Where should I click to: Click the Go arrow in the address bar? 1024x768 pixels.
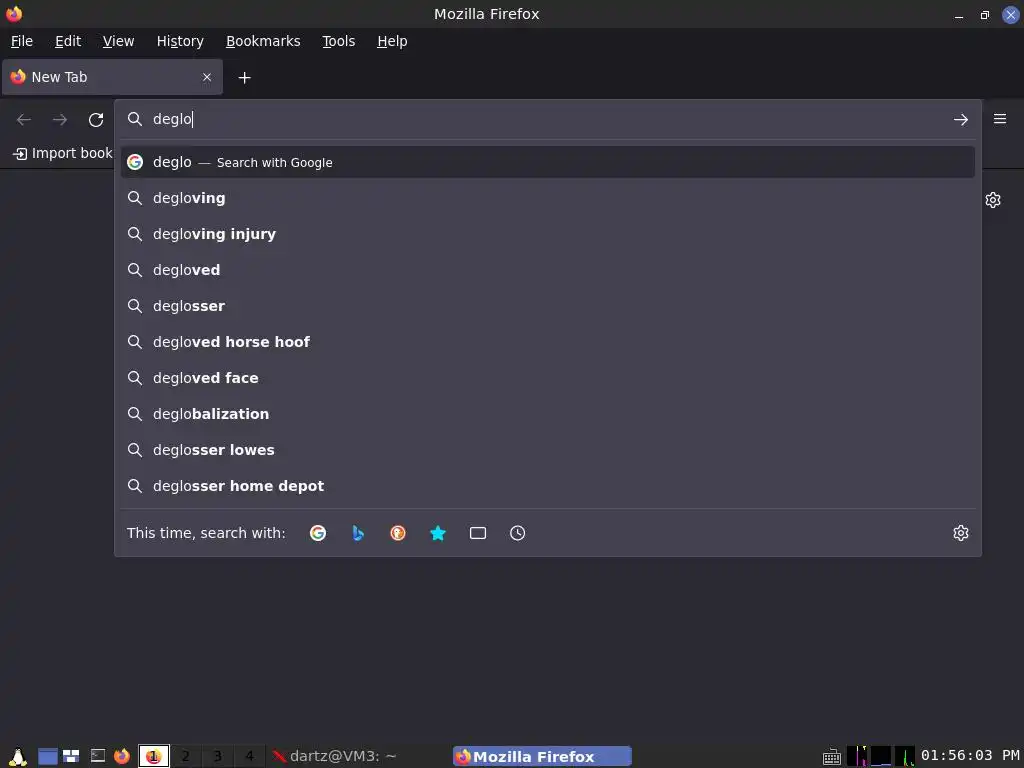(961, 120)
